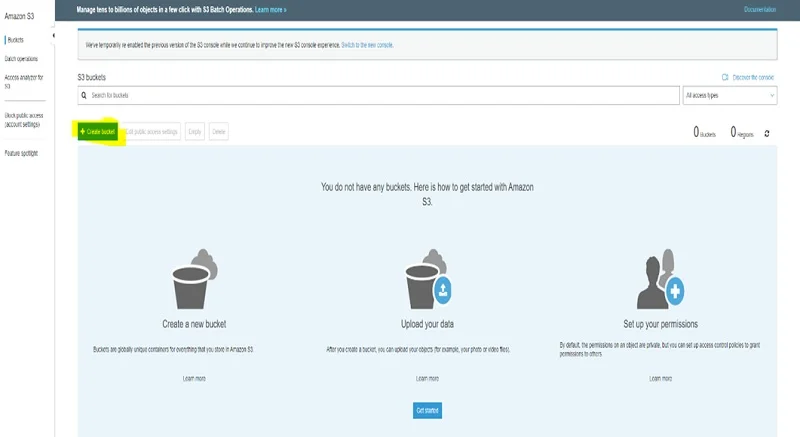Screen dimensions: 800x437
Task: Click the Amazon S3 sidebar title
Action: (x=19, y=16)
